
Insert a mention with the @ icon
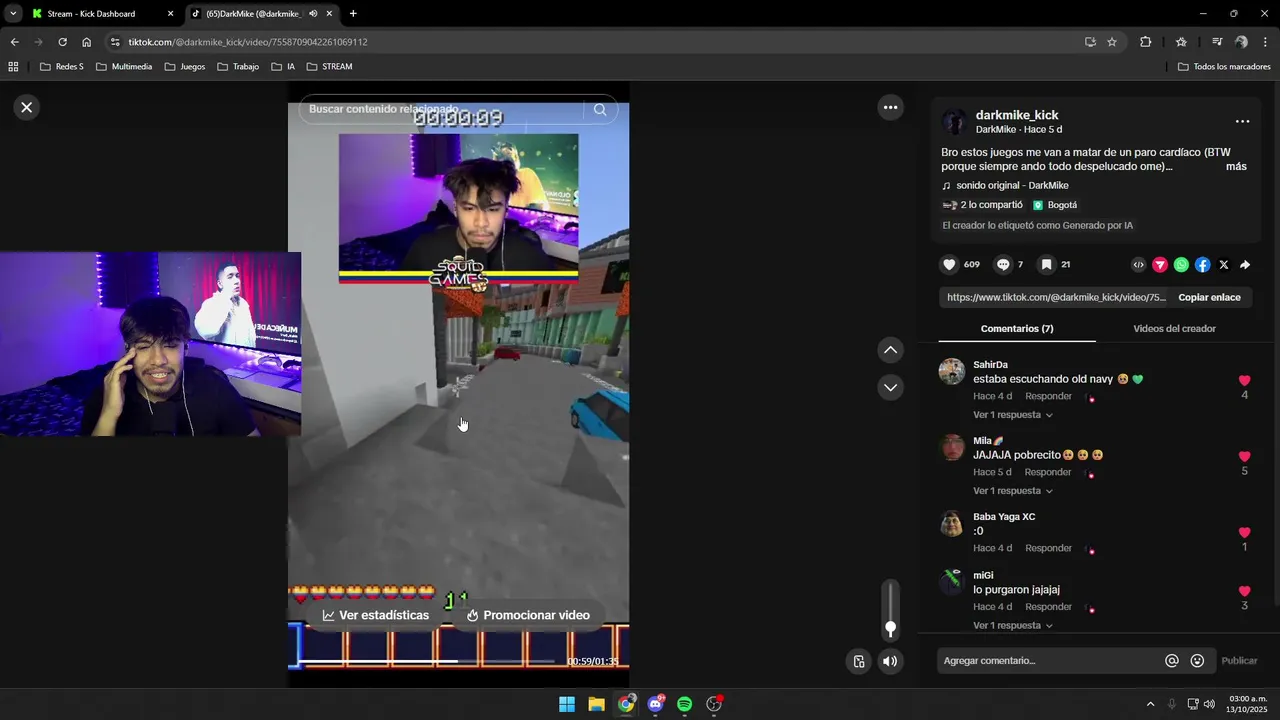(x=1172, y=661)
